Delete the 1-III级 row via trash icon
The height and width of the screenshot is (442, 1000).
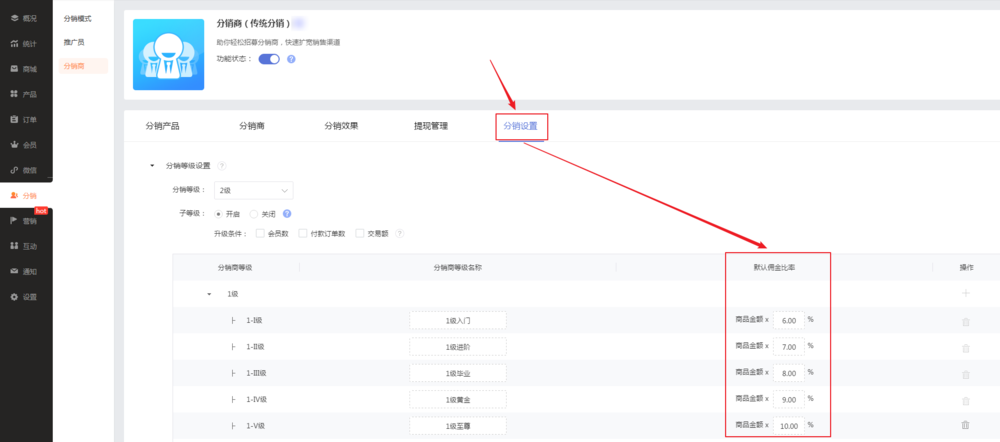tap(966, 375)
